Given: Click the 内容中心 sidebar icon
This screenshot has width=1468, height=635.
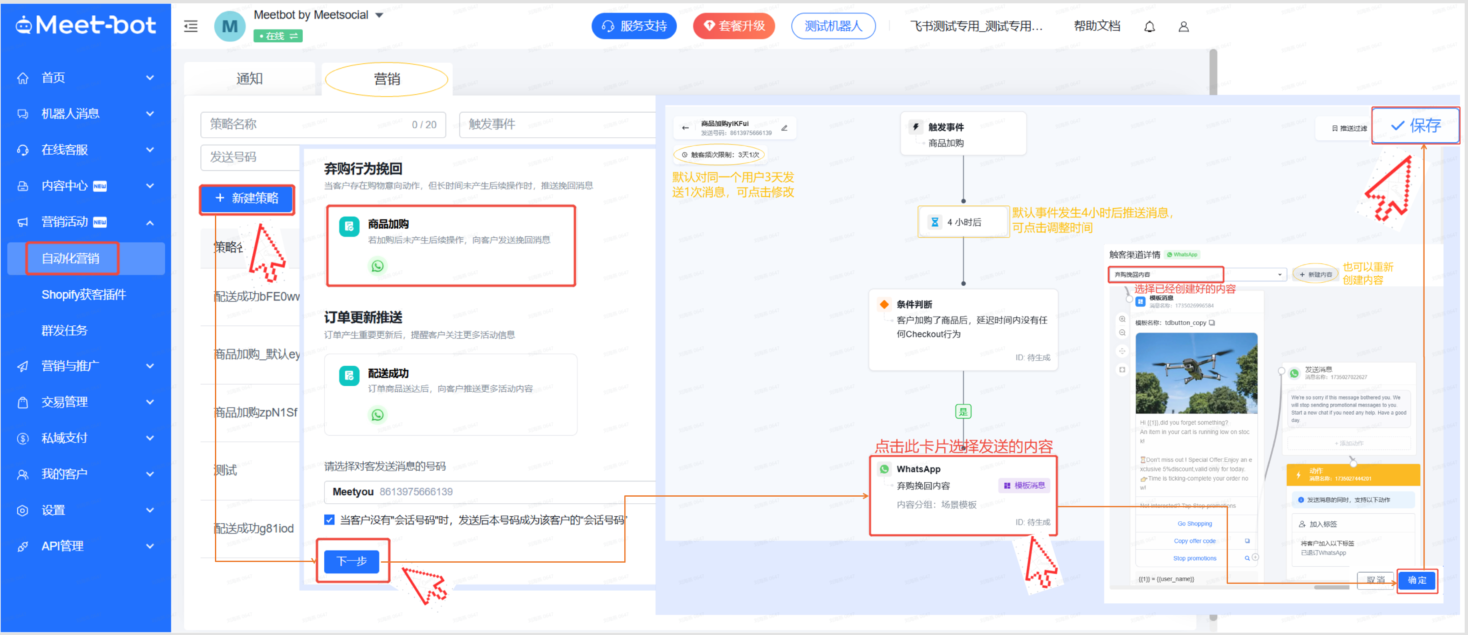Looking at the screenshot, I should 23,186.
